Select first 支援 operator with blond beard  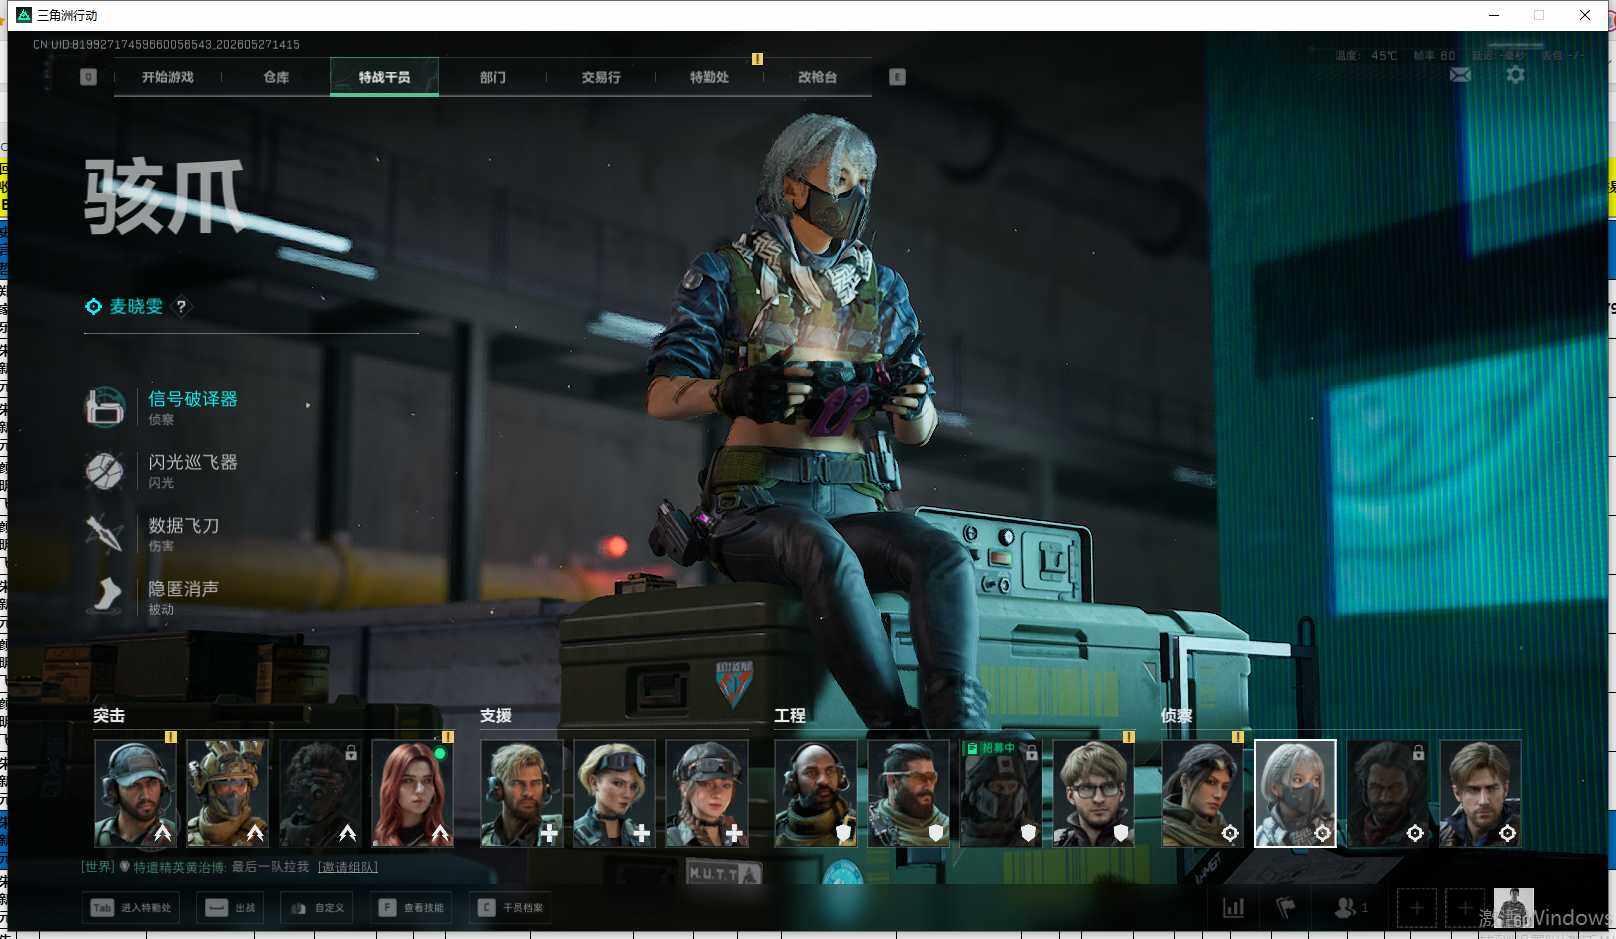point(522,793)
